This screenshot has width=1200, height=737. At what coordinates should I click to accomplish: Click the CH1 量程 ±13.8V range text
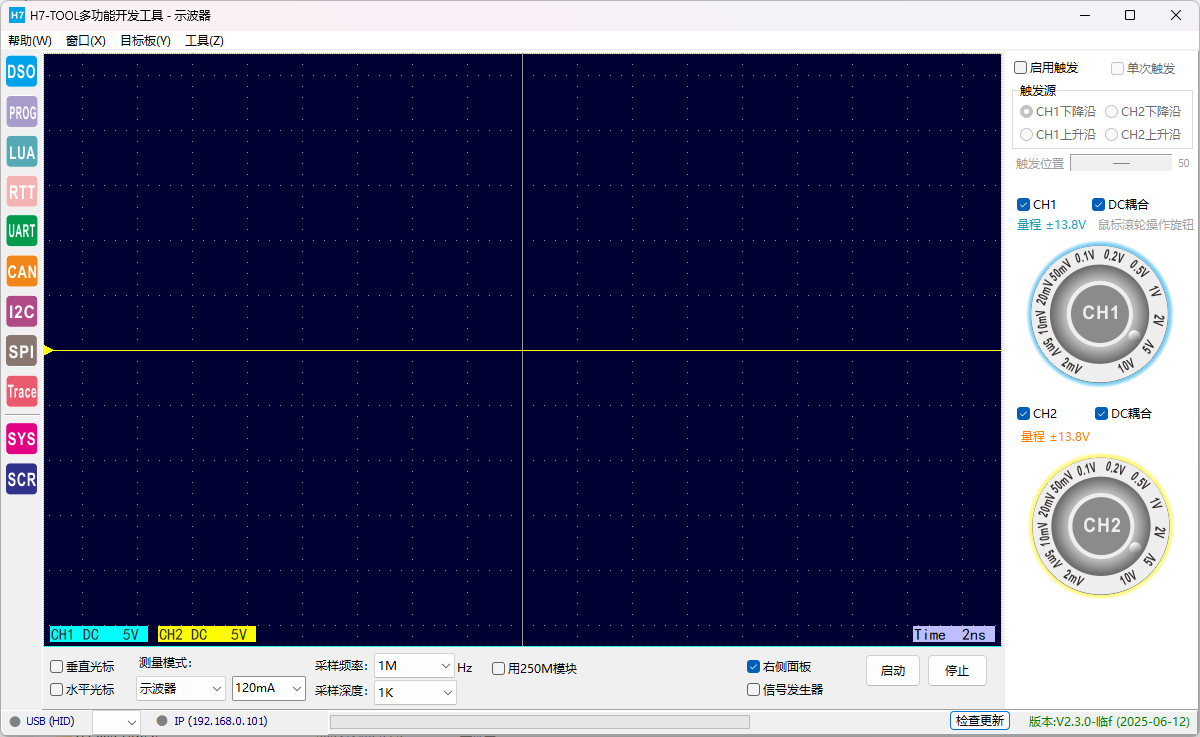coord(1051,225)
